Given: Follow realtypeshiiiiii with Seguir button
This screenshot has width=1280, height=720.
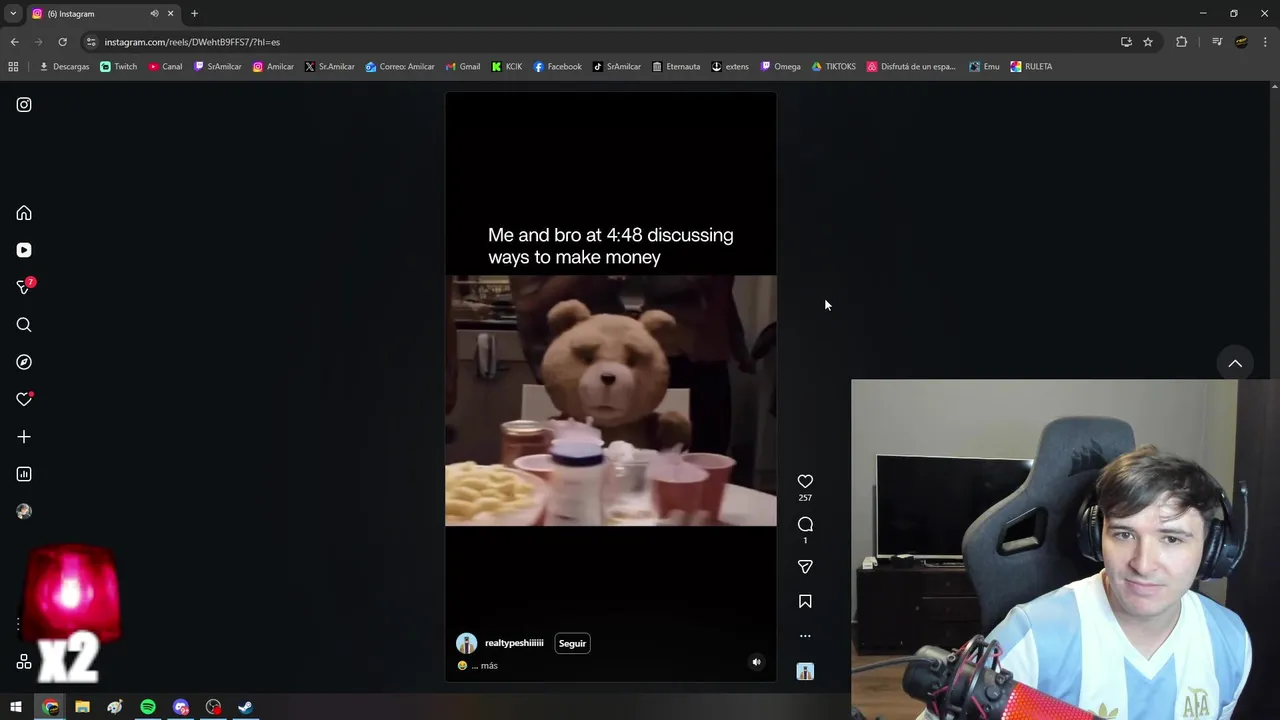Looking at the screenshot, I should pyautogui.click(x=572, y=644).
